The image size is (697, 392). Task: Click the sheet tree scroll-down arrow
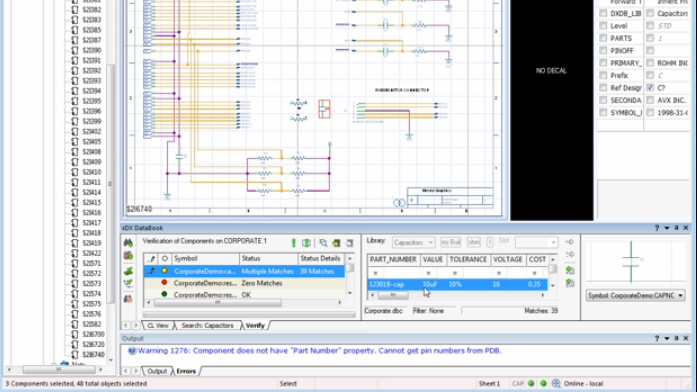pos(111,360)
